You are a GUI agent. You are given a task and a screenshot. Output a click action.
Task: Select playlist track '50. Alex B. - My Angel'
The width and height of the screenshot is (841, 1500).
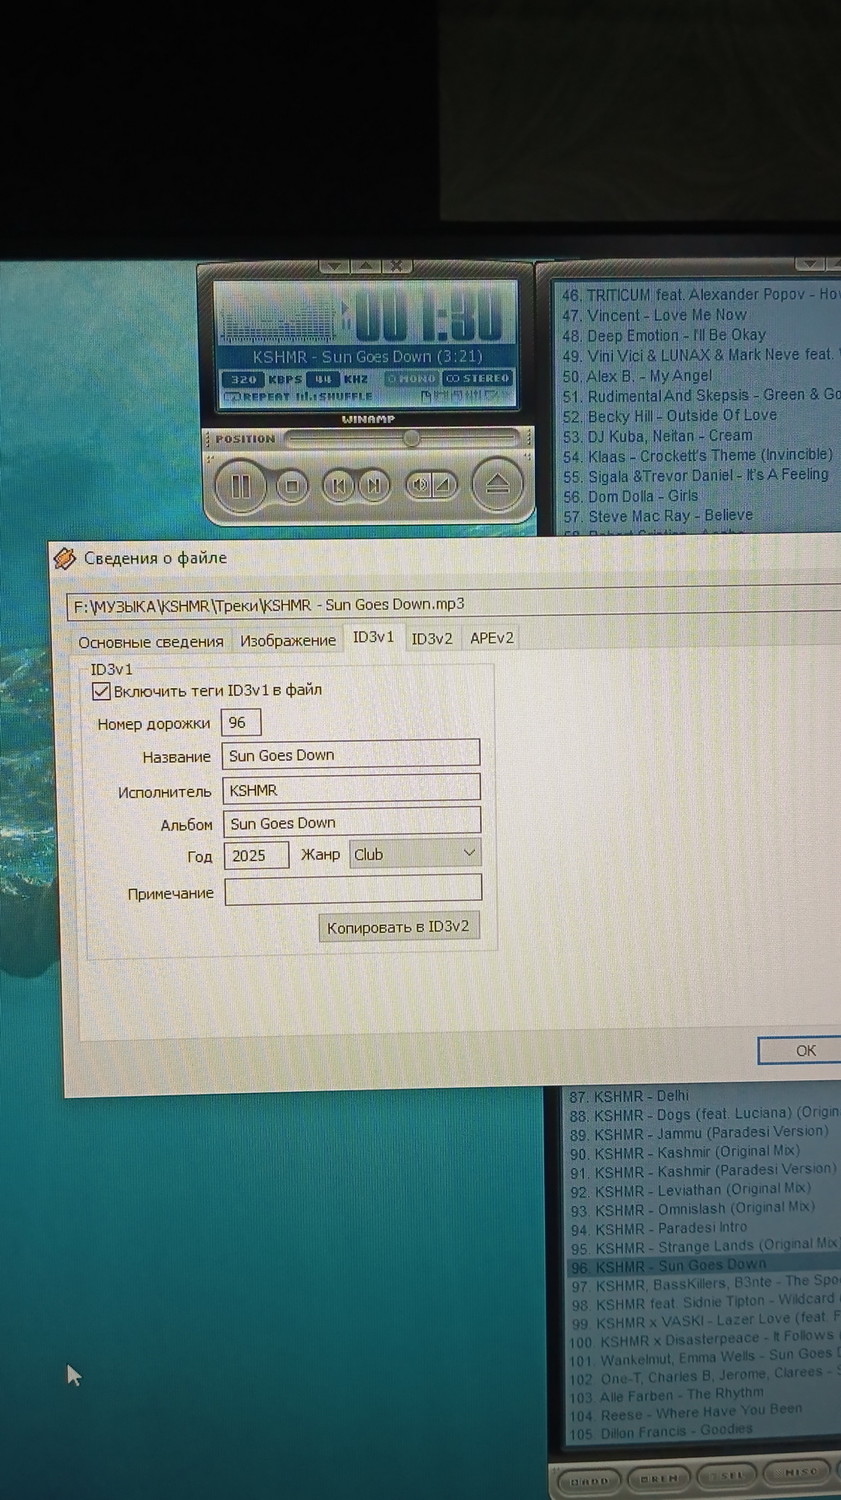click(638, 376)
